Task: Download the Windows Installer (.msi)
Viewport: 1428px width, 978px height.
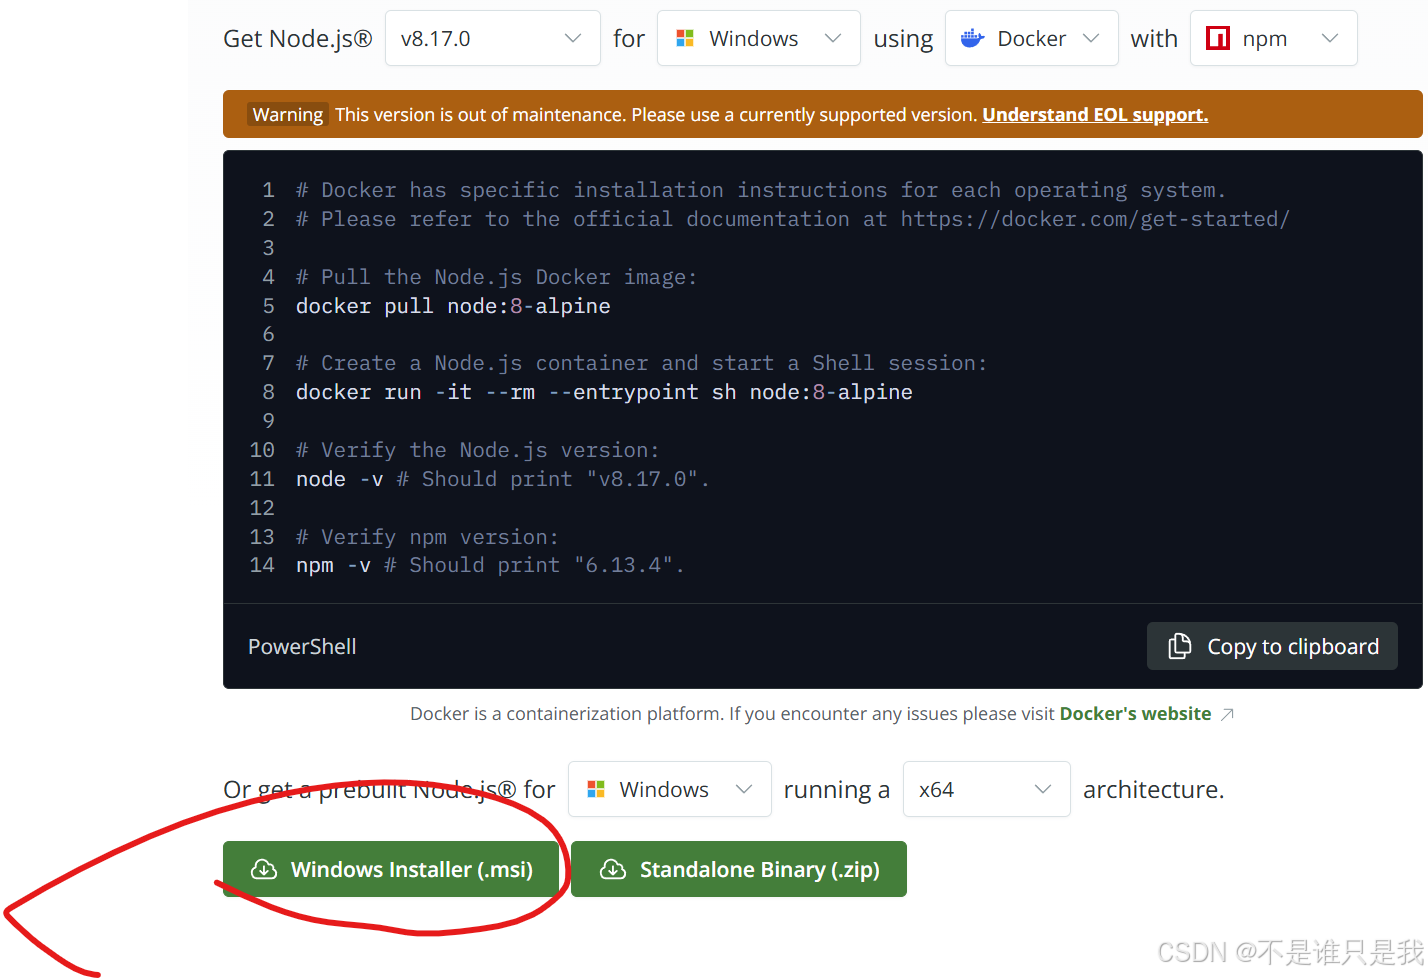Action: point(391,869)
